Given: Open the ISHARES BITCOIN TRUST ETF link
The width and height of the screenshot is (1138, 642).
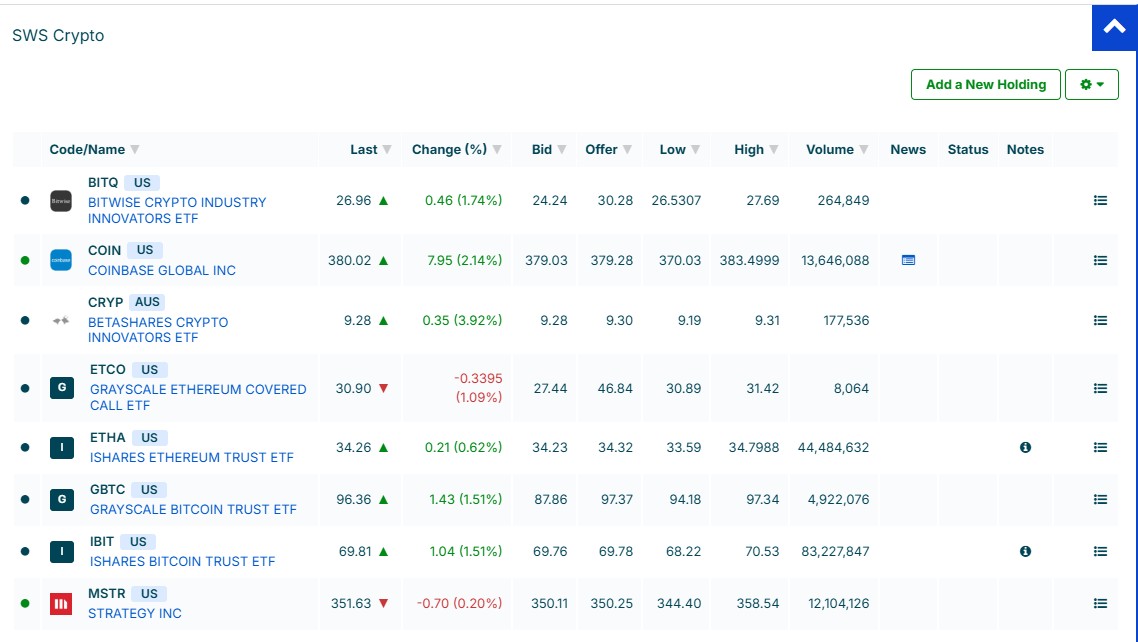Looking at the screenshot, I should pos(182,561).
